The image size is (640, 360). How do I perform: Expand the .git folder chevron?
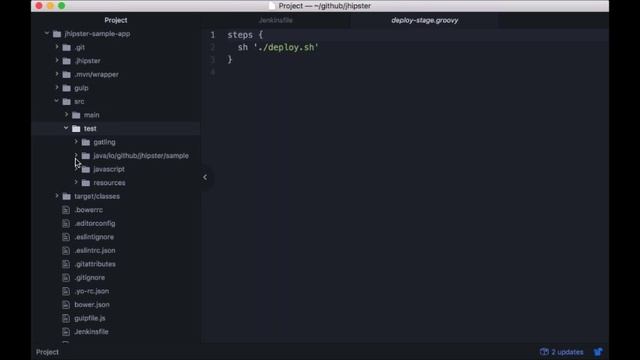pyautogui.click(x=57, y=47)
